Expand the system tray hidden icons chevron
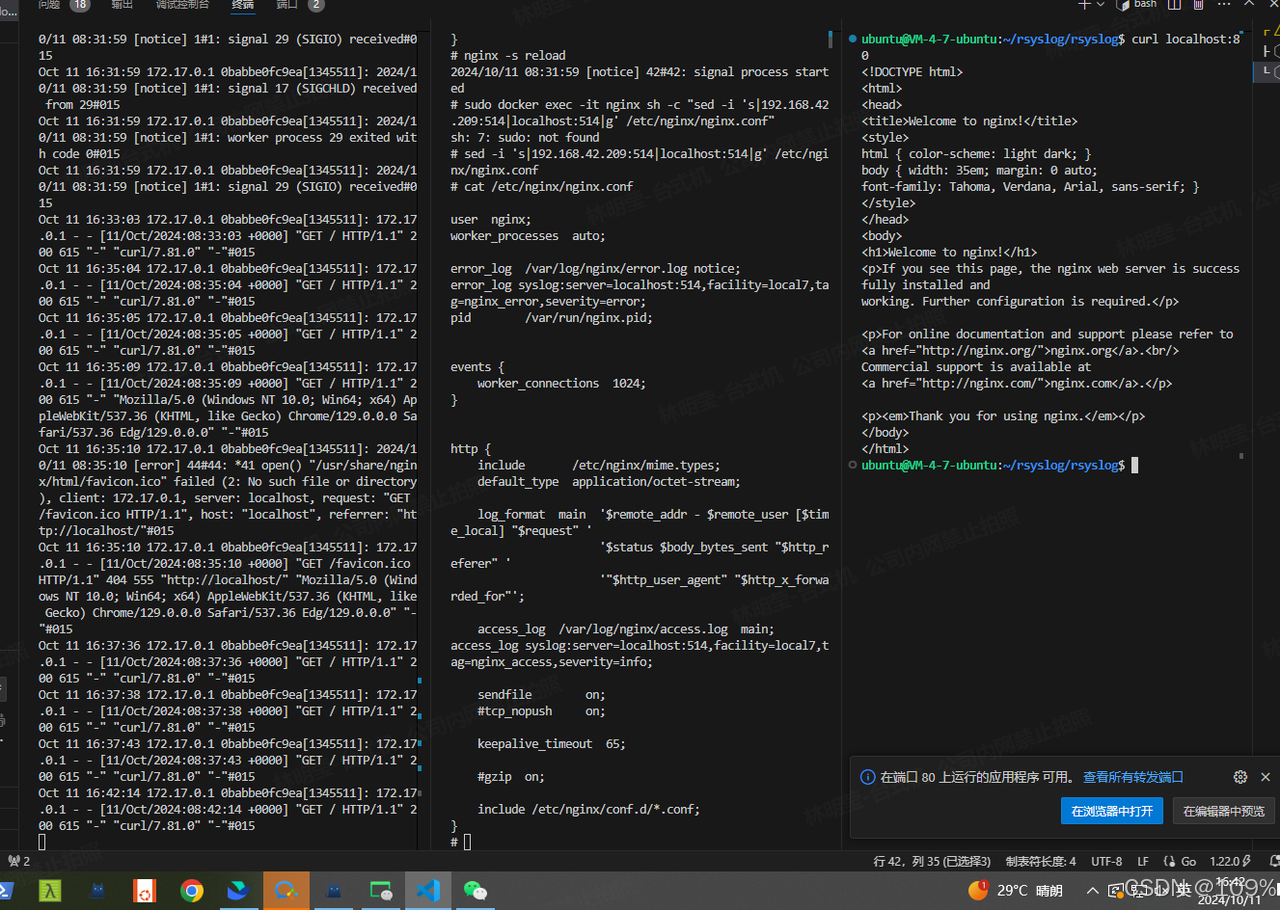 [x=1092, y=890]
